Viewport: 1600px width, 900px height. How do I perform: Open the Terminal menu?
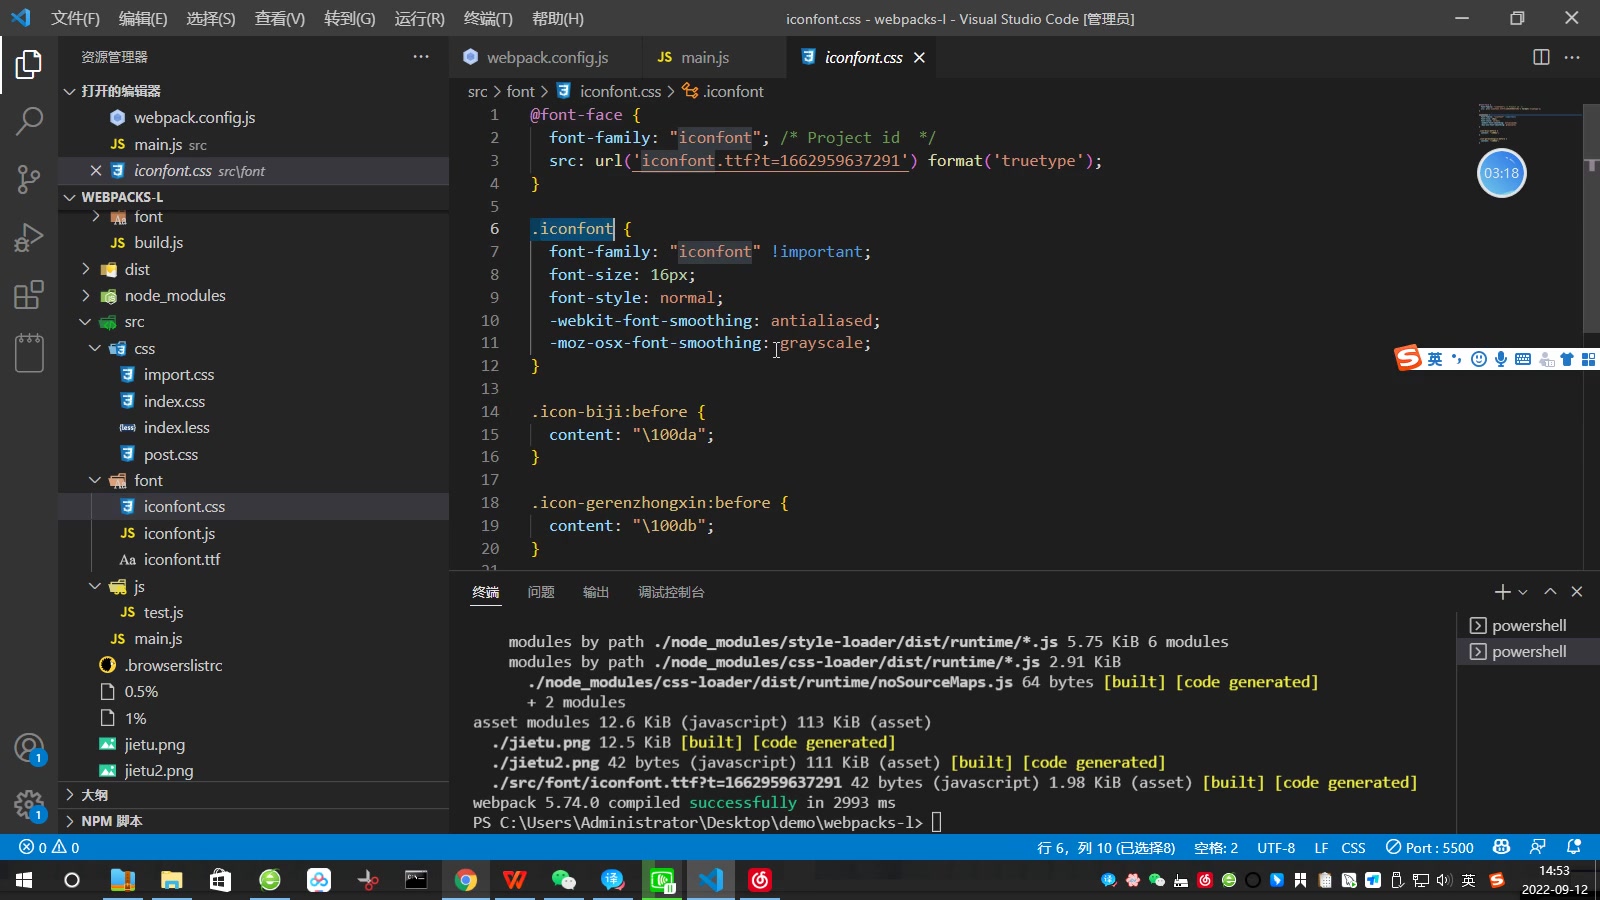pos(488,18)
